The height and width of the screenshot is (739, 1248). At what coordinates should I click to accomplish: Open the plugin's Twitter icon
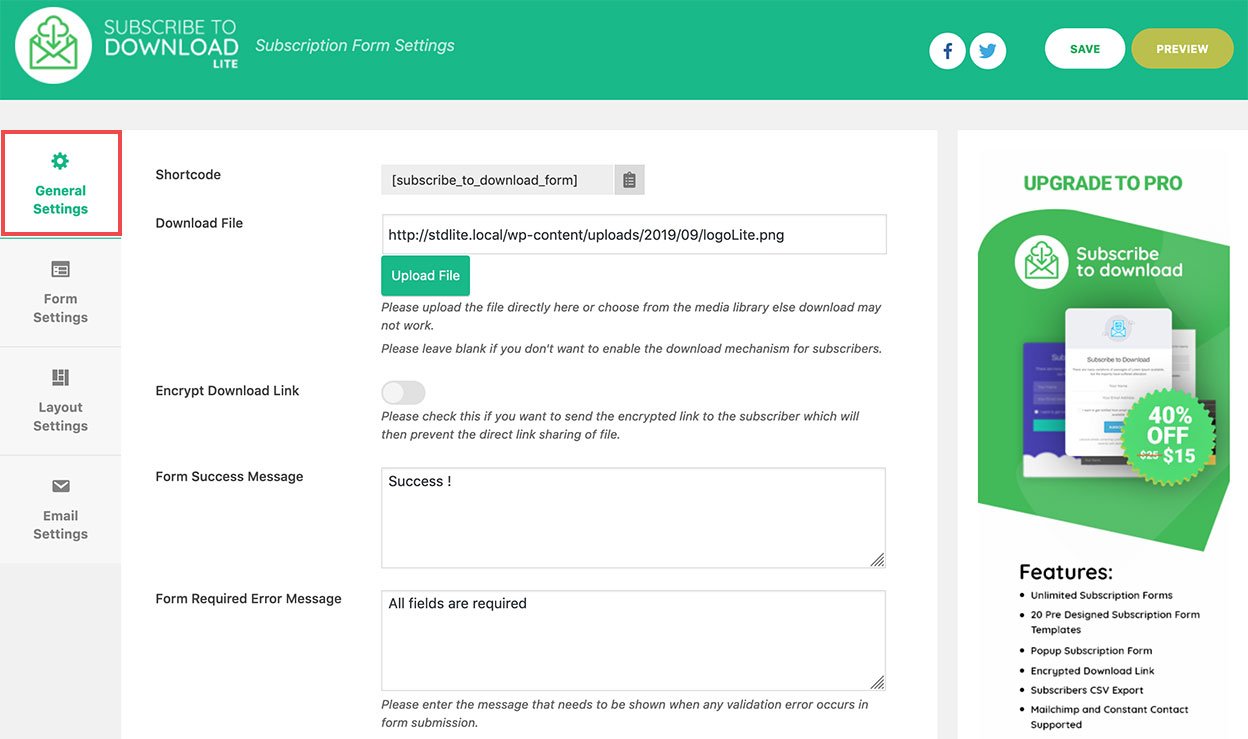pos(988,50)
